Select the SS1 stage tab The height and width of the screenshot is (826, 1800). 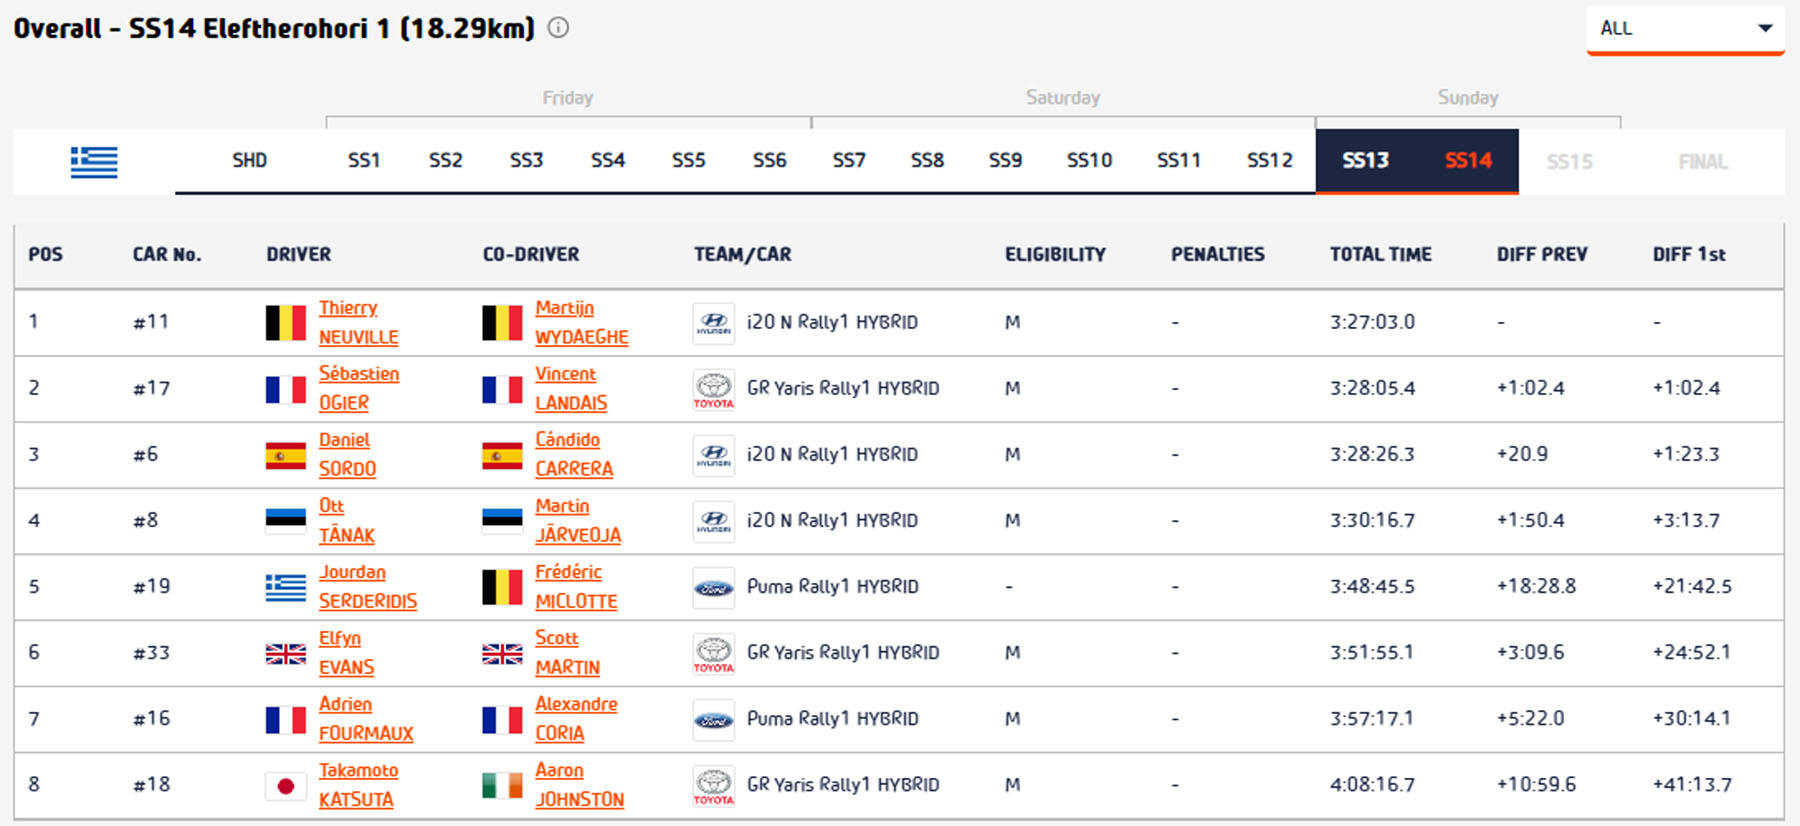tap(364, 160)
